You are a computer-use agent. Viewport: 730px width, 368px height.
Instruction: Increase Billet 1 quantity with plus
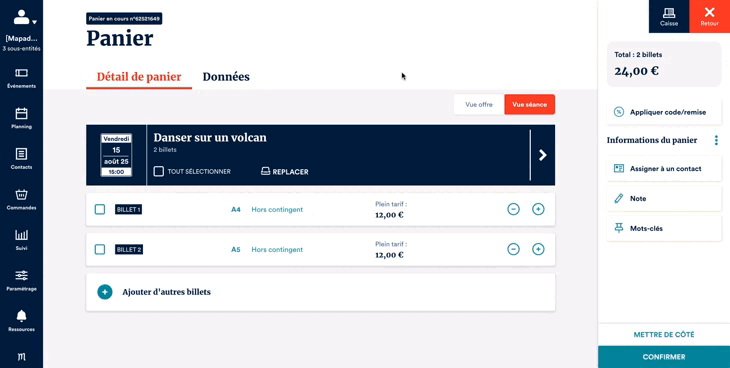[x=538, y=209]
